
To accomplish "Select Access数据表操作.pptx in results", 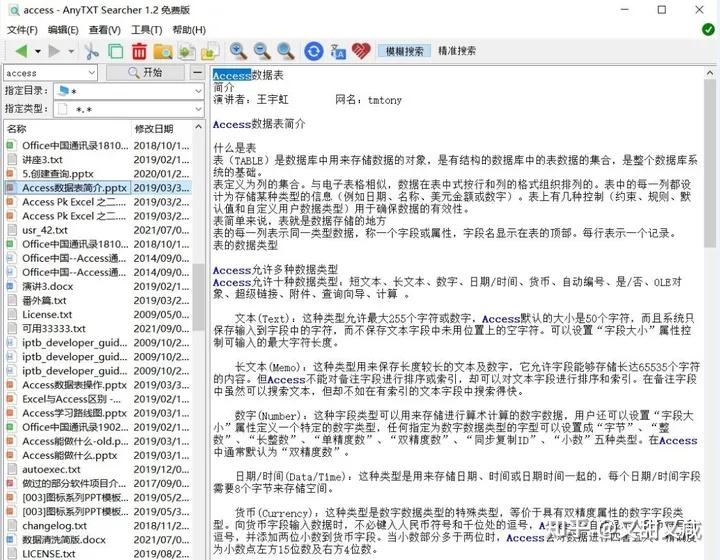I will click(98, 385).
